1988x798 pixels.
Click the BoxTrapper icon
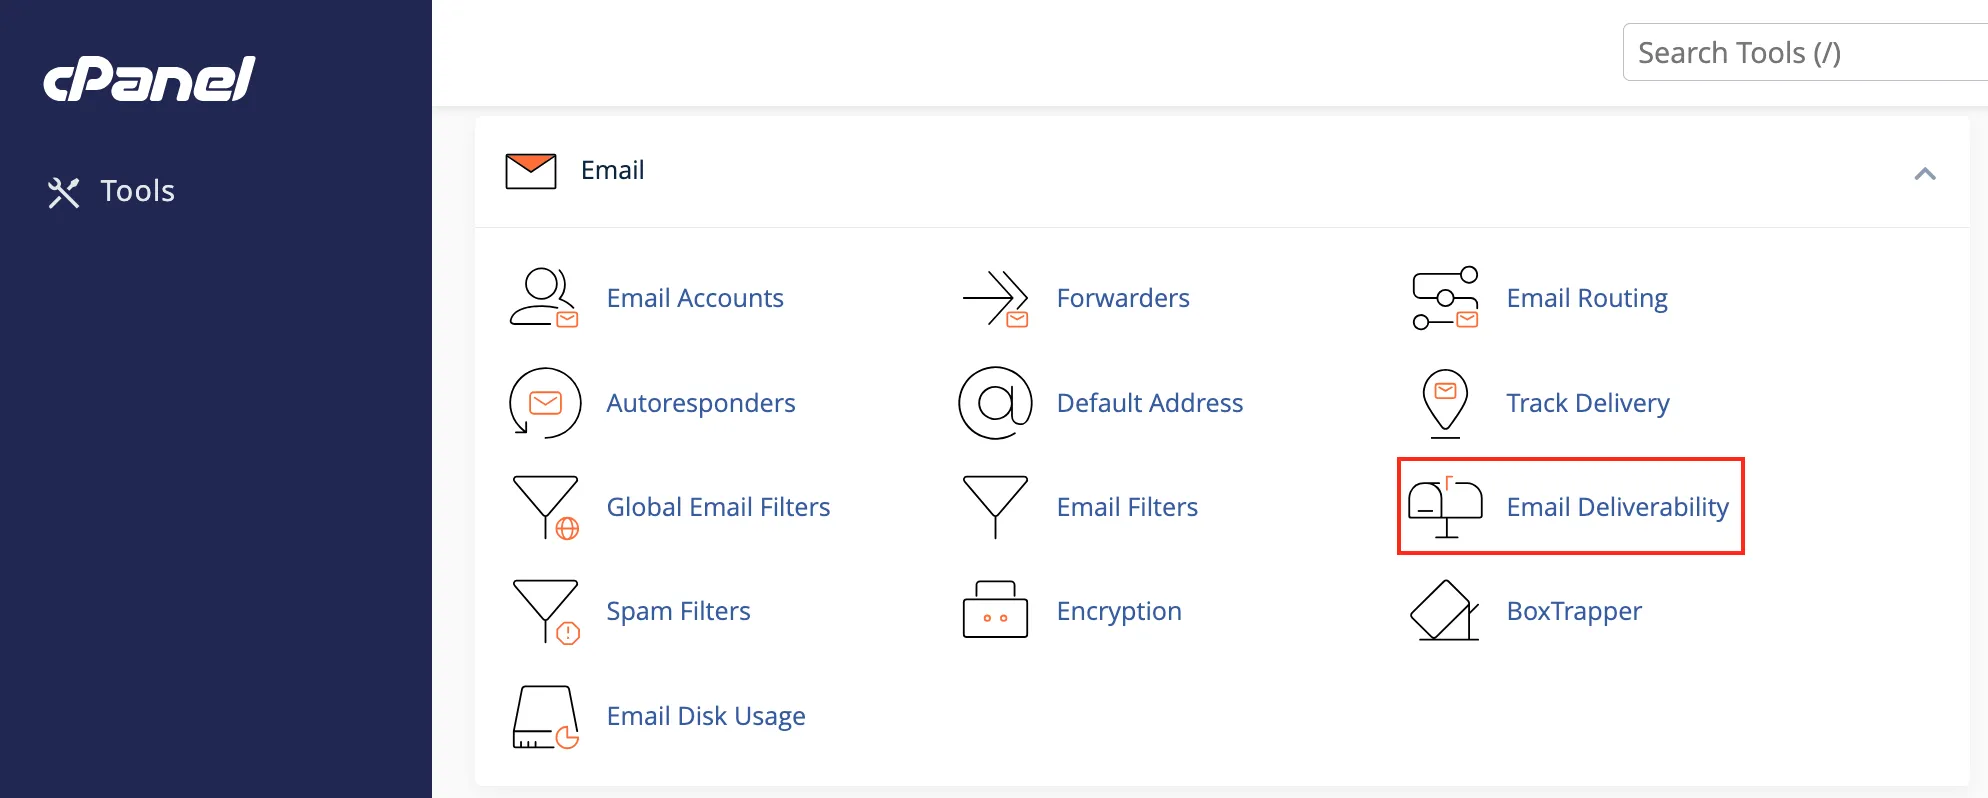click(x=1445, y=610)
